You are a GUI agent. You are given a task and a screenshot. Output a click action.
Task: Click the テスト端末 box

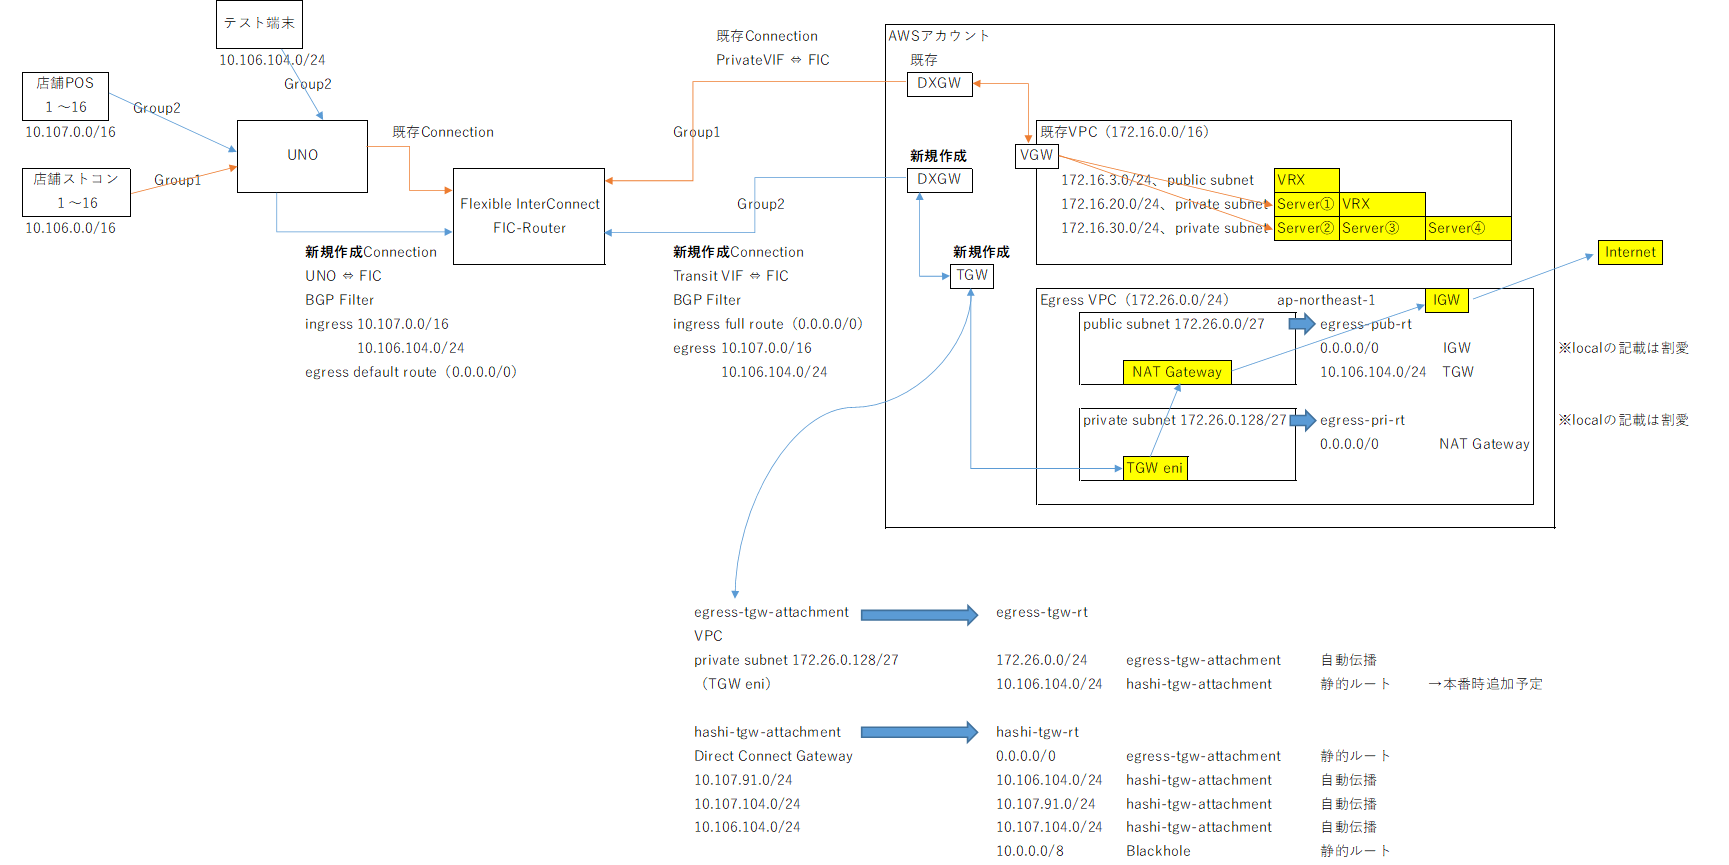[x=259, y=24]
